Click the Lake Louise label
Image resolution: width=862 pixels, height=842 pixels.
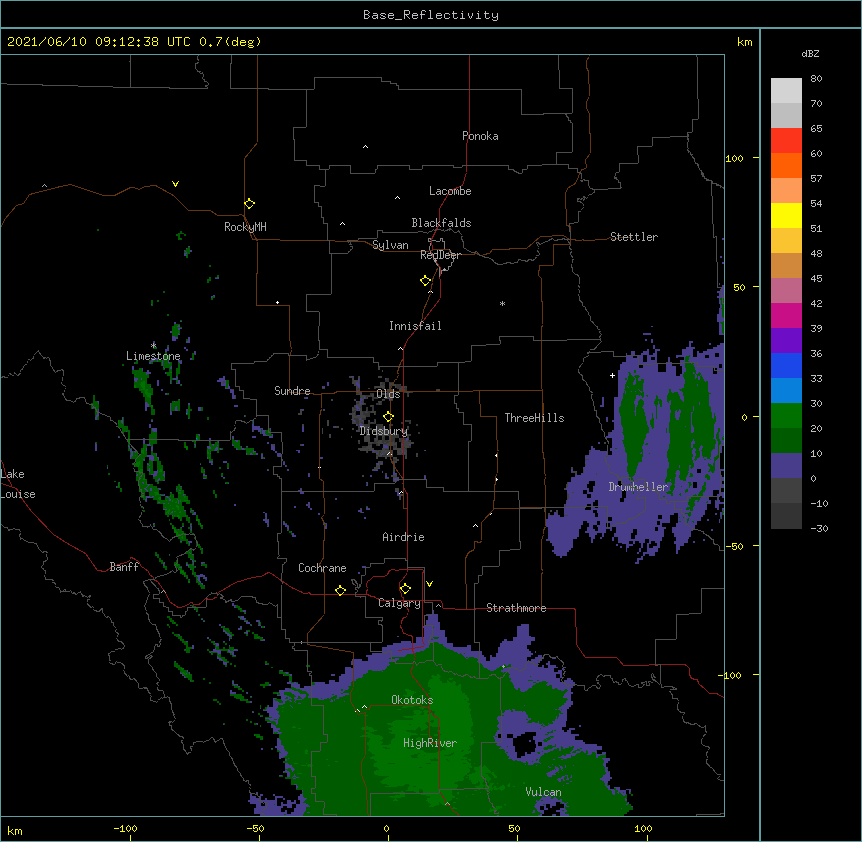click(17, 484)
